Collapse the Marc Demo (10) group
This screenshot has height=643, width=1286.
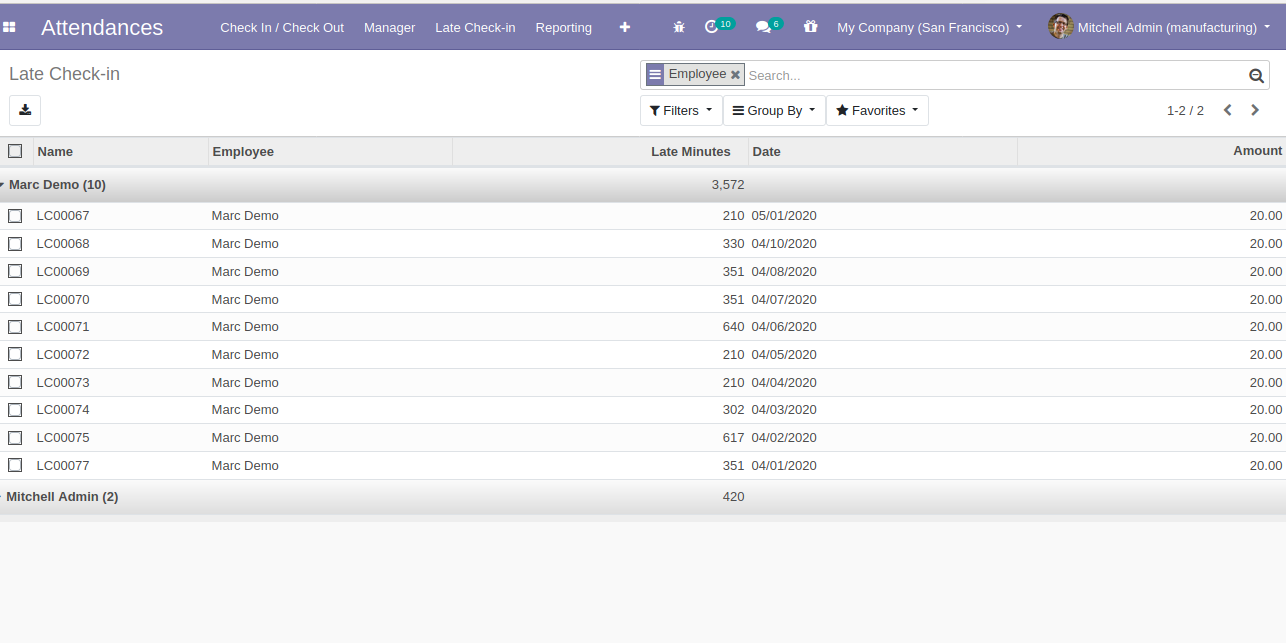point(55,185)
